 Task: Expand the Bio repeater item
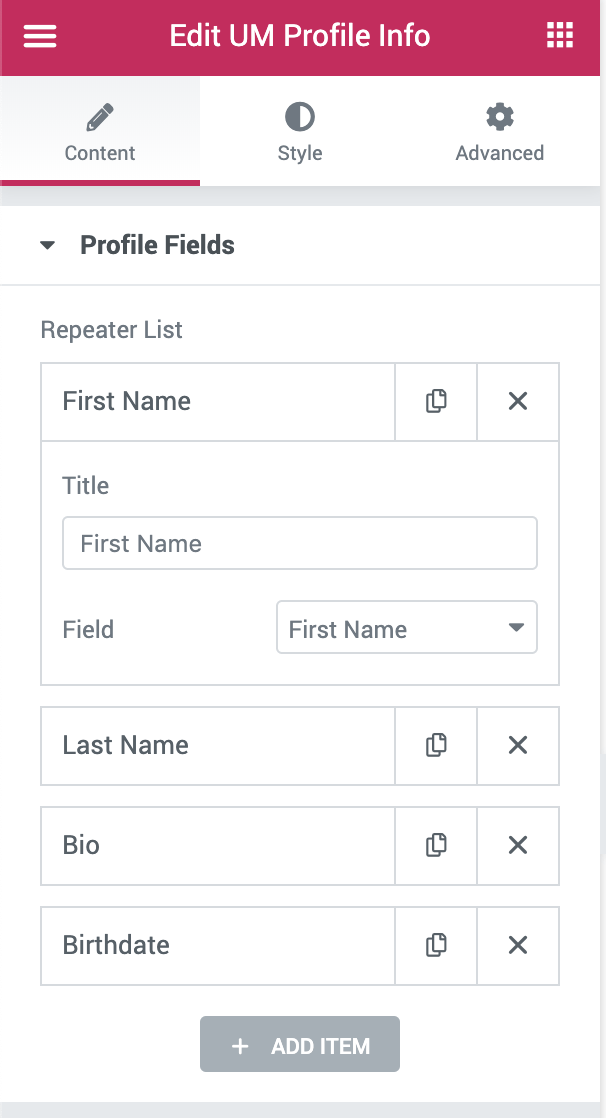pos(217,846)
